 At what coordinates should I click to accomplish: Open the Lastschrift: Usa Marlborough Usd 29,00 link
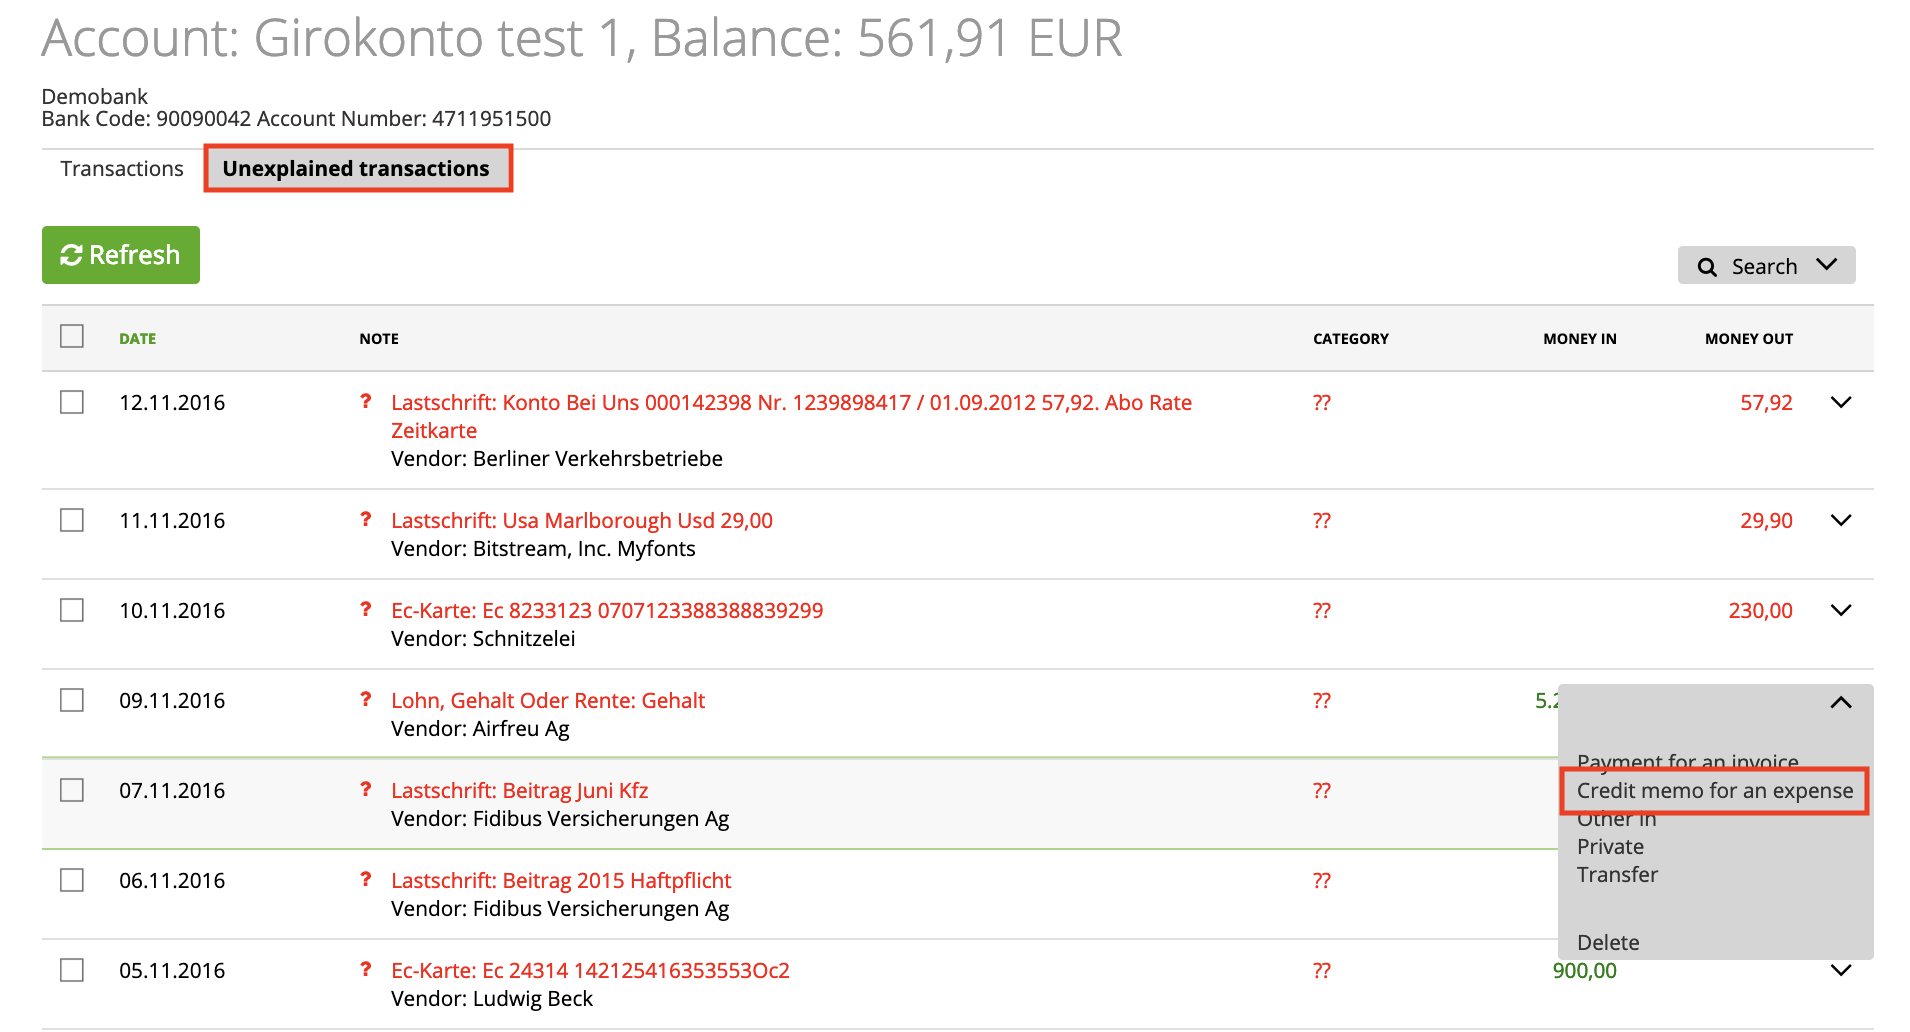[581, 521]
